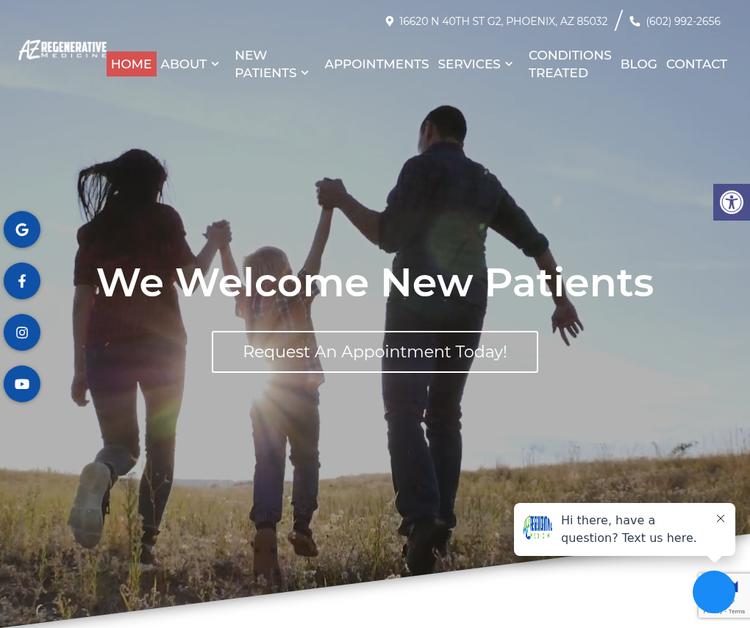Open the Google social icon

point(22,230)
